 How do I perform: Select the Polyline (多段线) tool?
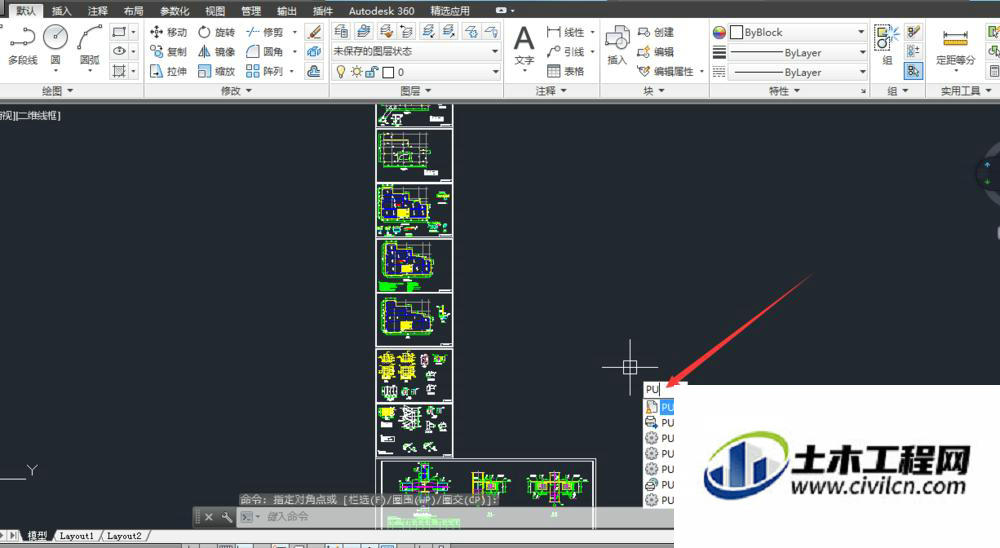tap(22, 45)
